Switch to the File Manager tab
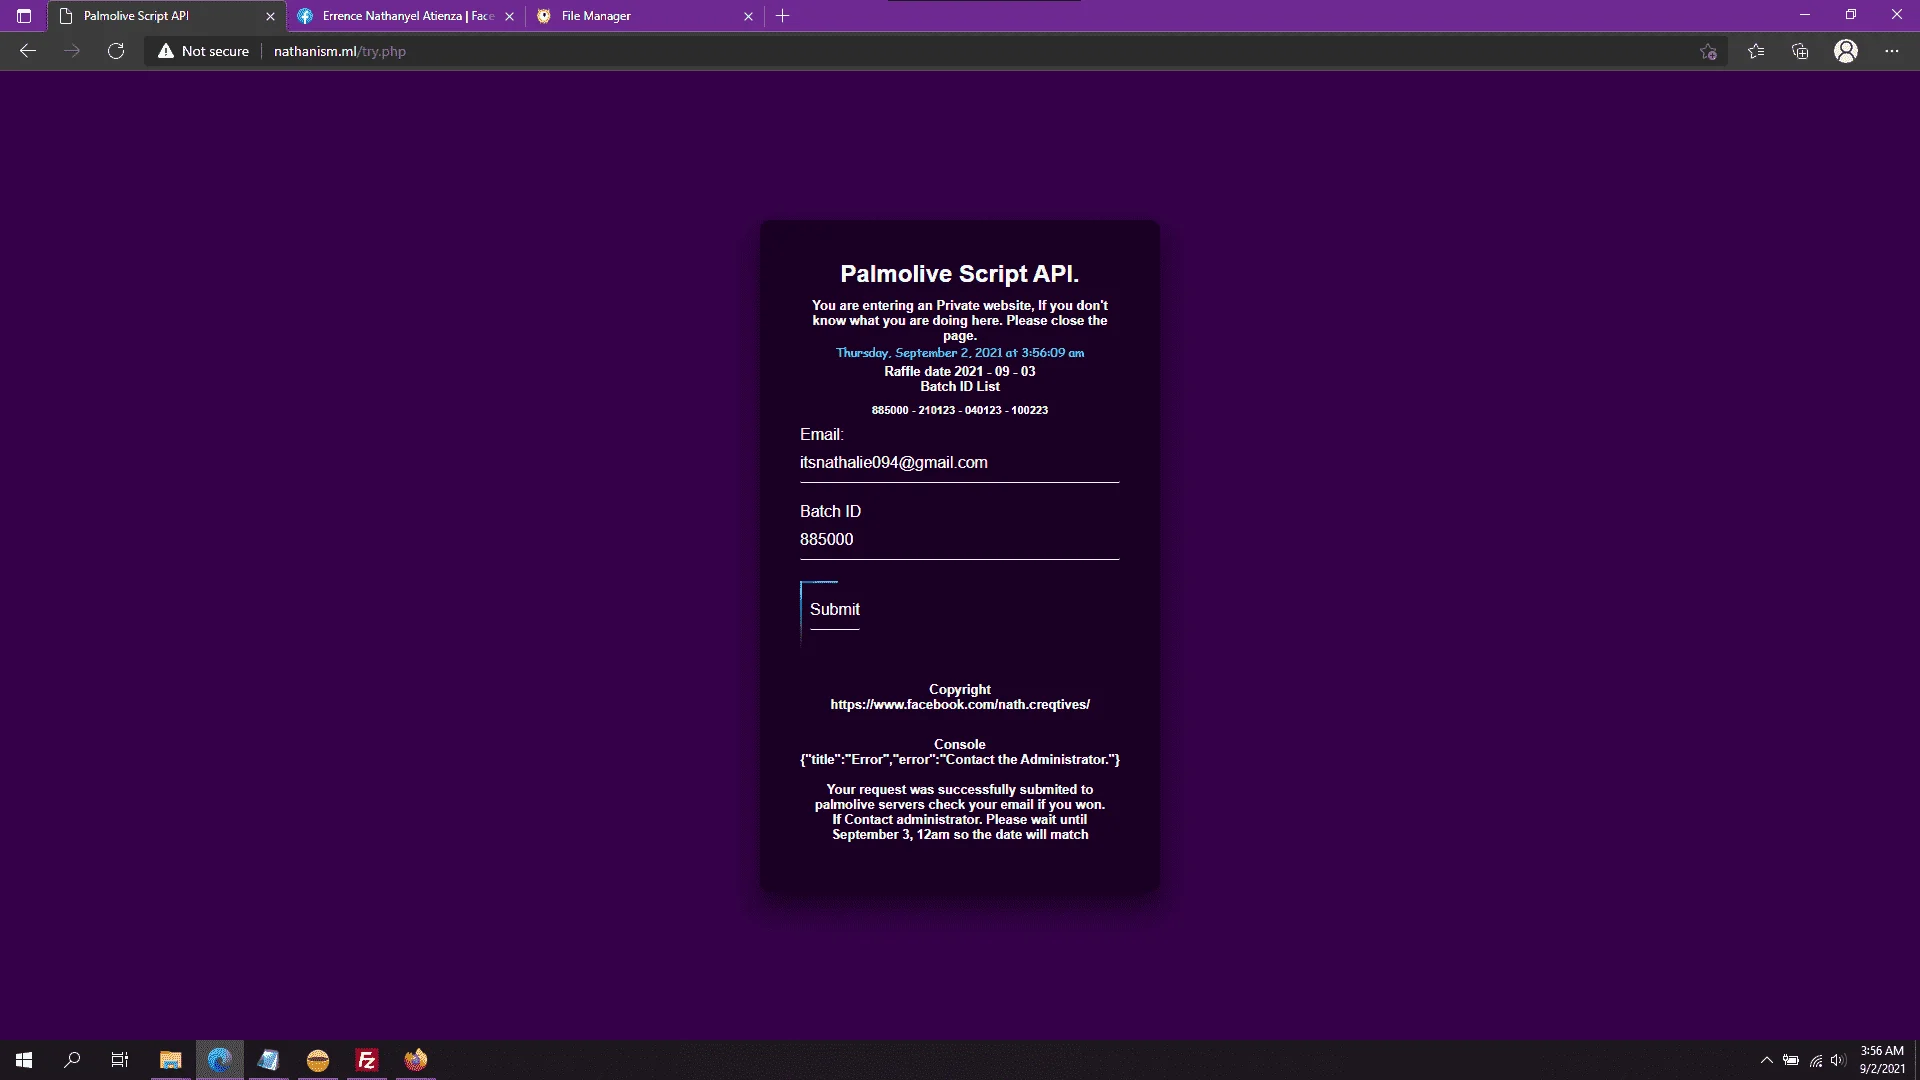Viewport: 1920px width, 1080px height. click(x=644, y=16)
